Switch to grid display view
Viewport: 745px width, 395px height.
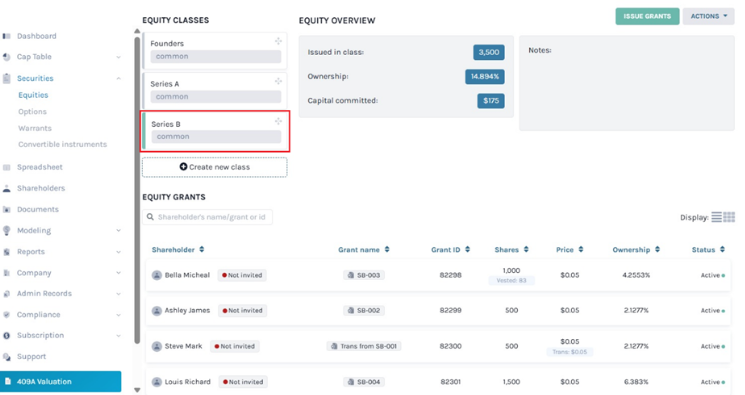point(729,217)
